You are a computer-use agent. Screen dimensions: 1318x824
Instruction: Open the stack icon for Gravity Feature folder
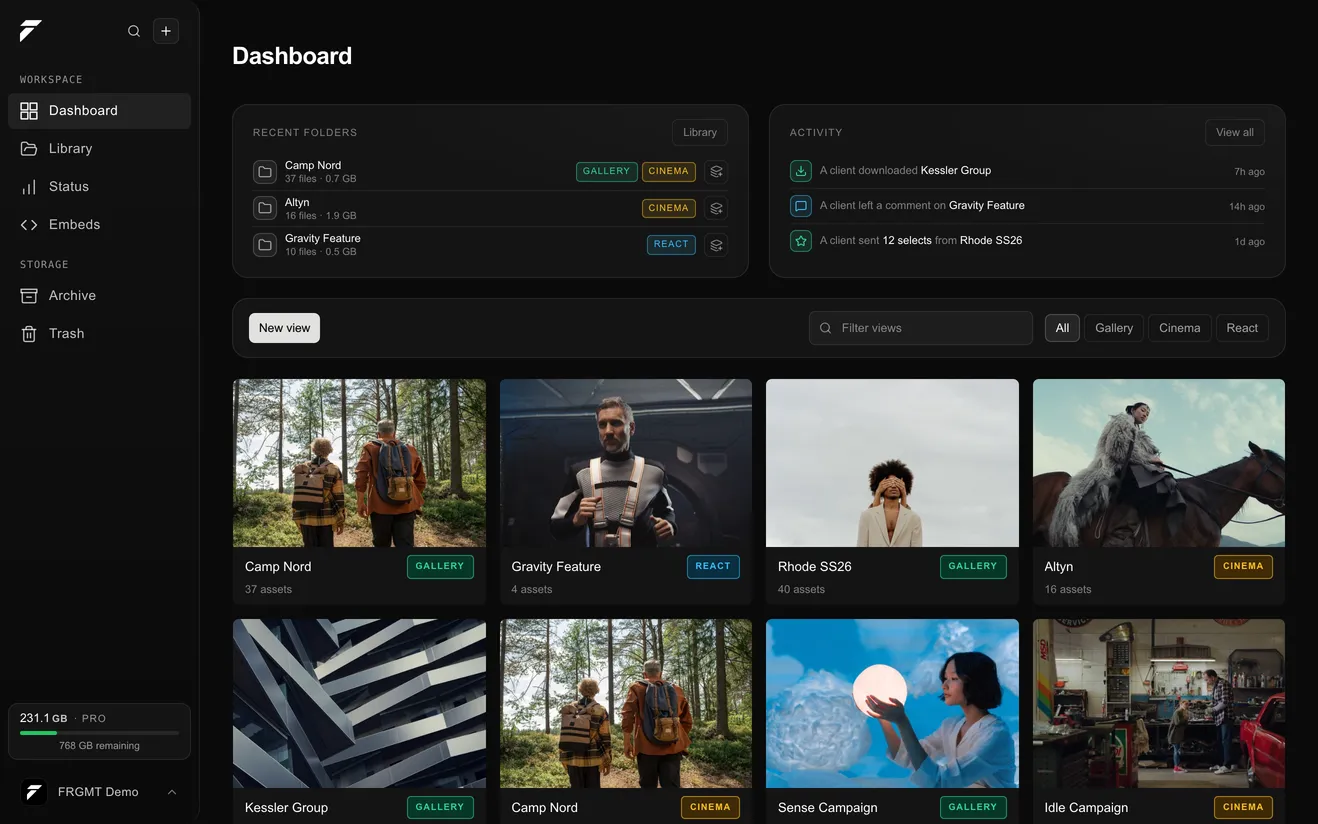point(716,244)
